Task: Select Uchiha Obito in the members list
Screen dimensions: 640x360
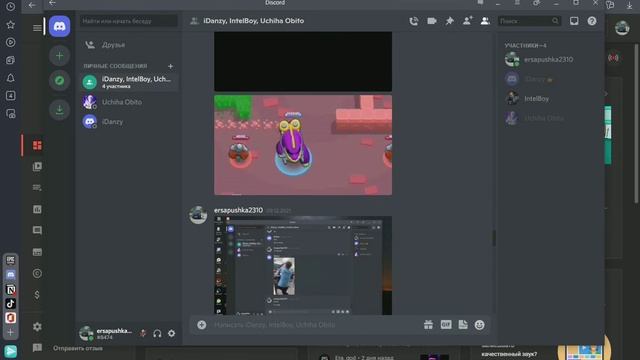Action: 549,118
